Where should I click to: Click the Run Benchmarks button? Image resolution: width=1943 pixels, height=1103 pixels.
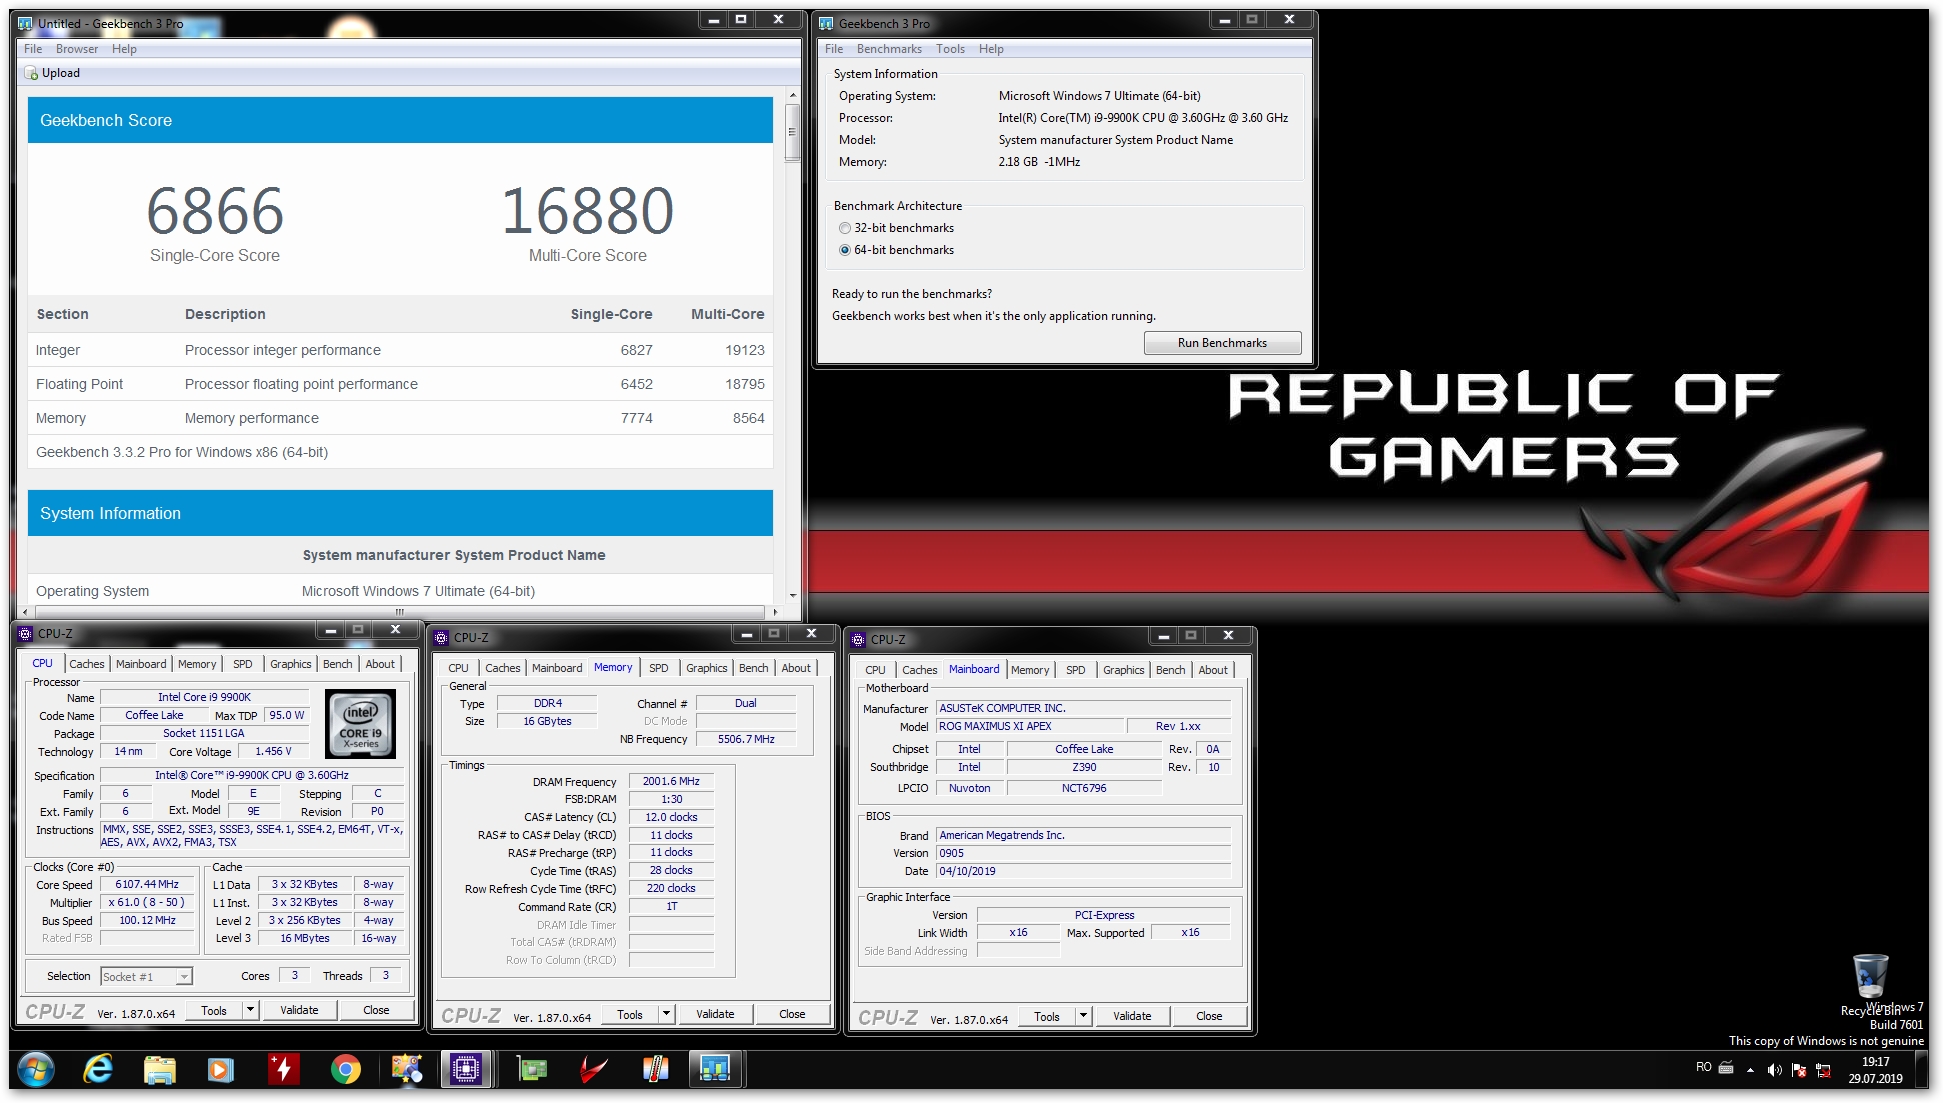click(x=1222, y=343)
